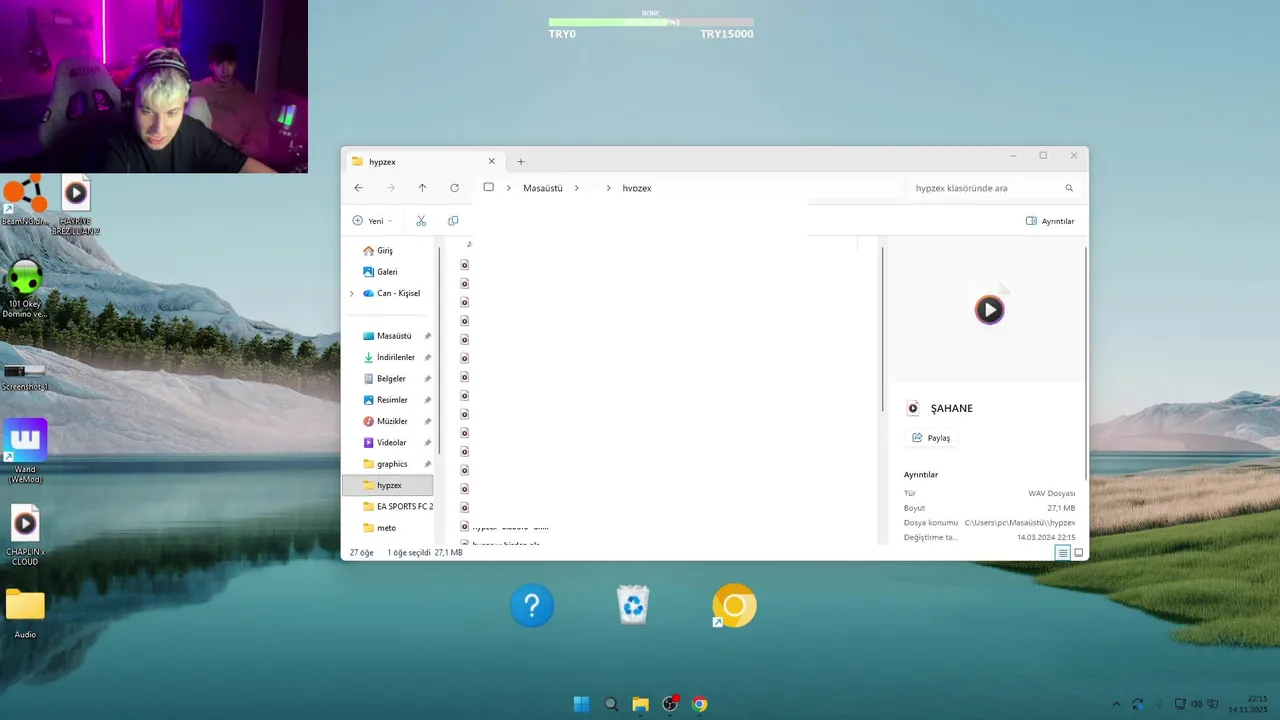Open the Windows Start menu
This screenshot has width=1280, height=720.
pos(581,704)
